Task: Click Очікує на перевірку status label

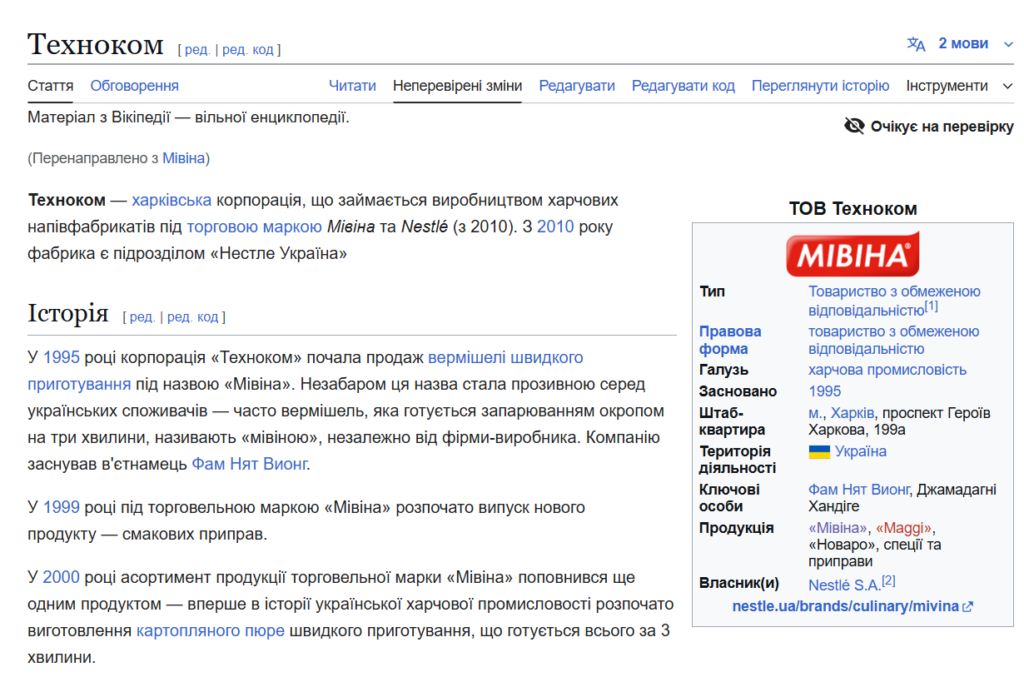Action: click(x=942, y=126)
